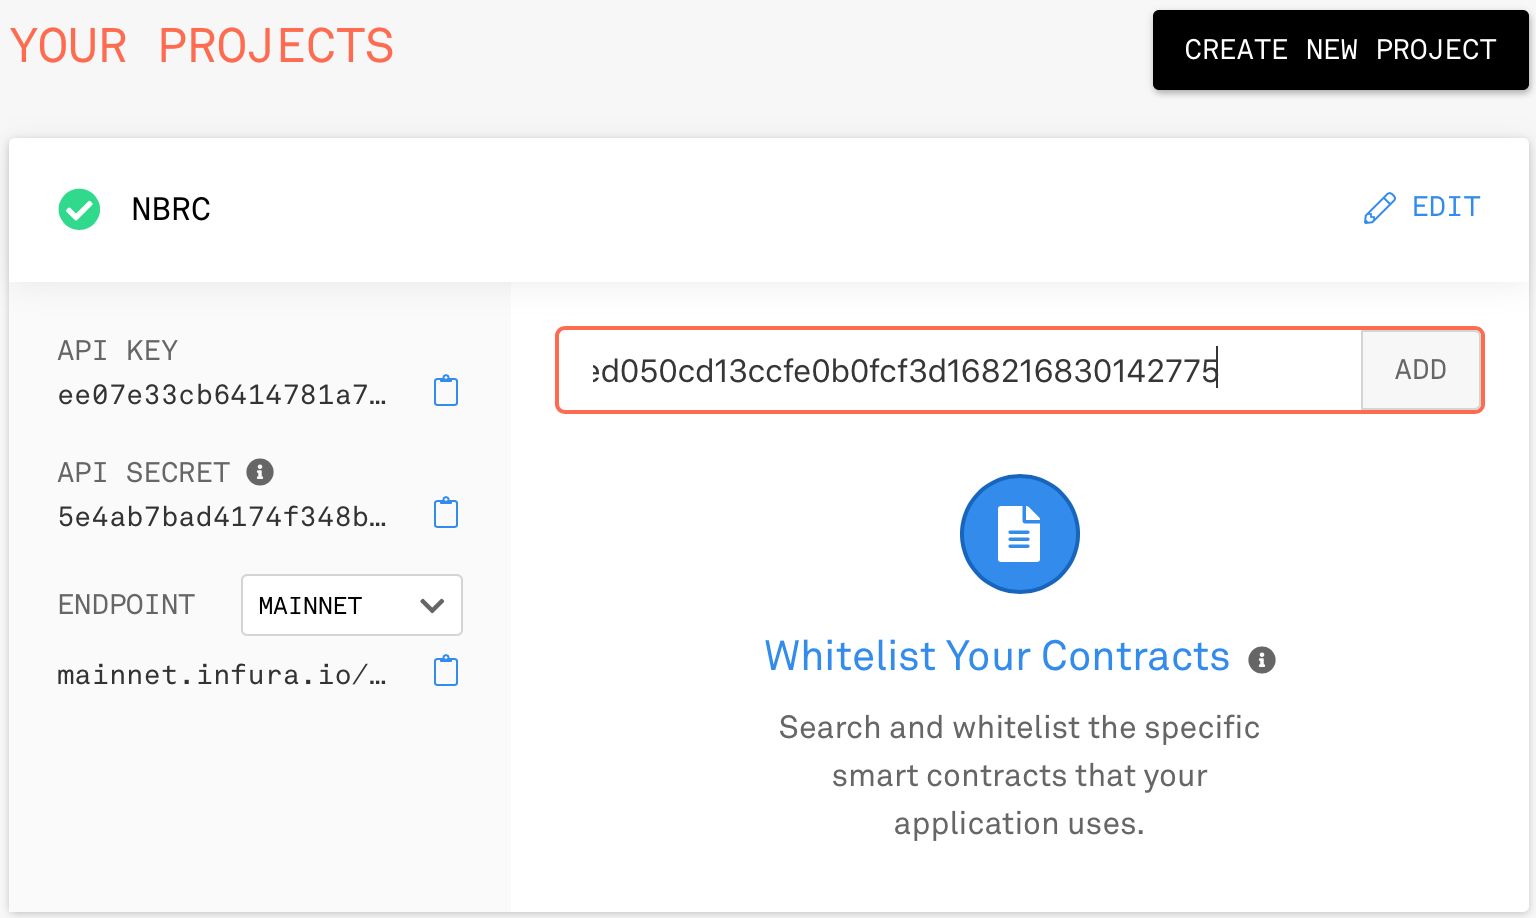Image resolution: width=1536 pixels, height=918 pixels.
Task: Click the truncated API key value
Action: (222, 395)
